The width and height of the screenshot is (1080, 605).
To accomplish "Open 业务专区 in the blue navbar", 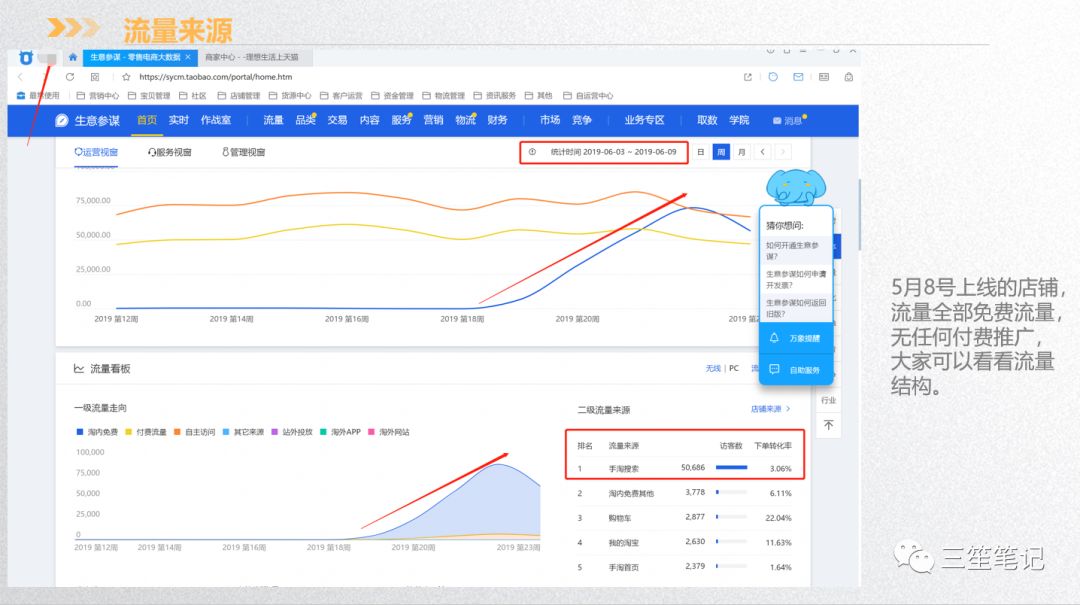I will (644, 121).
